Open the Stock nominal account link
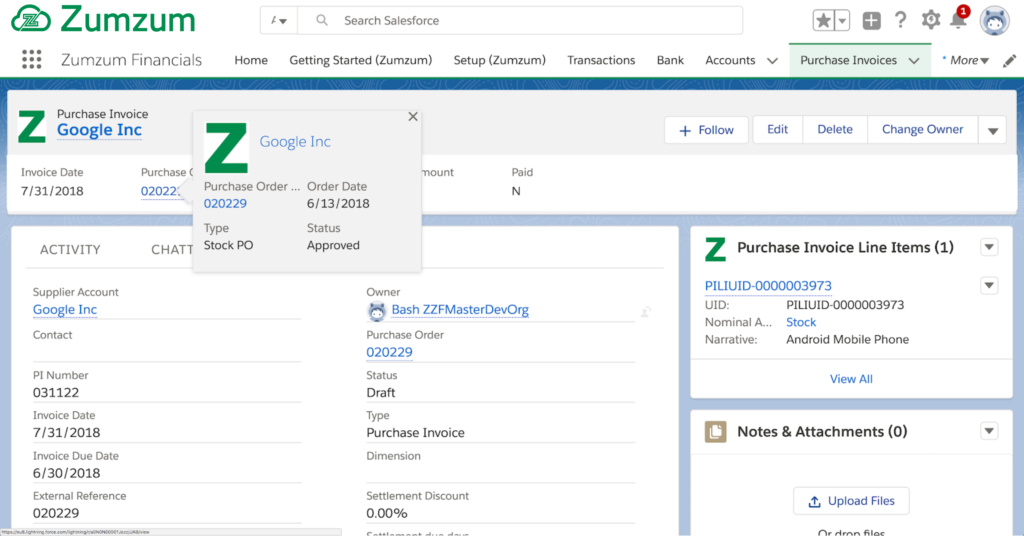Image resolution: width=1024 pixels, height=538 pixels. (x=801, y=322)
